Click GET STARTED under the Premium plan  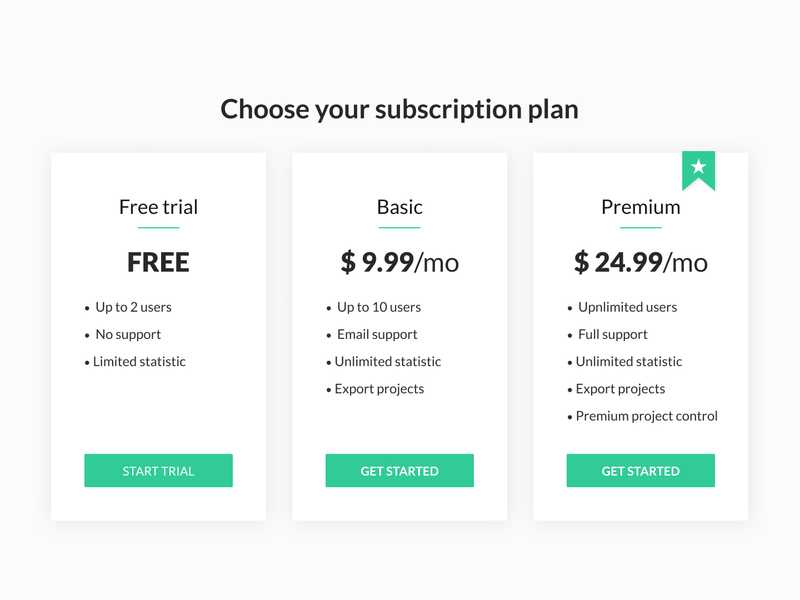point(640,471)
